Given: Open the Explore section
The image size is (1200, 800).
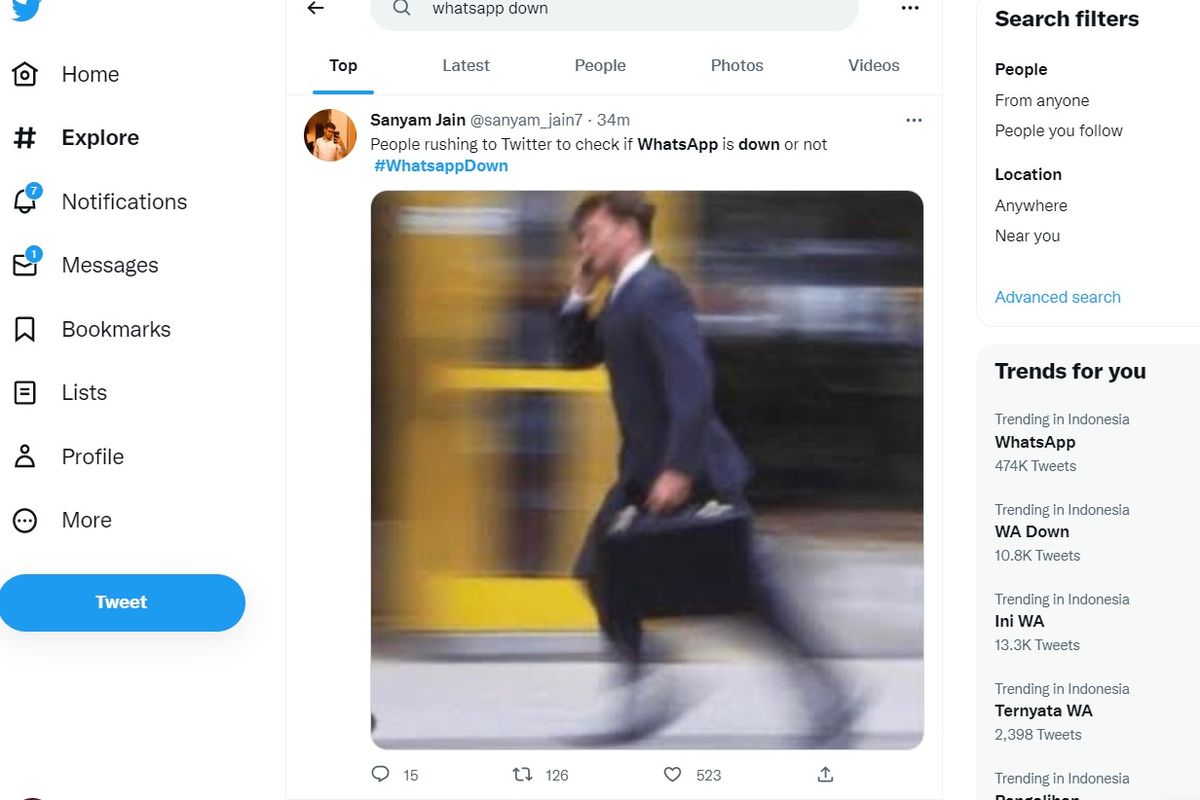Looking at the screenshot, I should pyautogui.click(x=99, y=137).
